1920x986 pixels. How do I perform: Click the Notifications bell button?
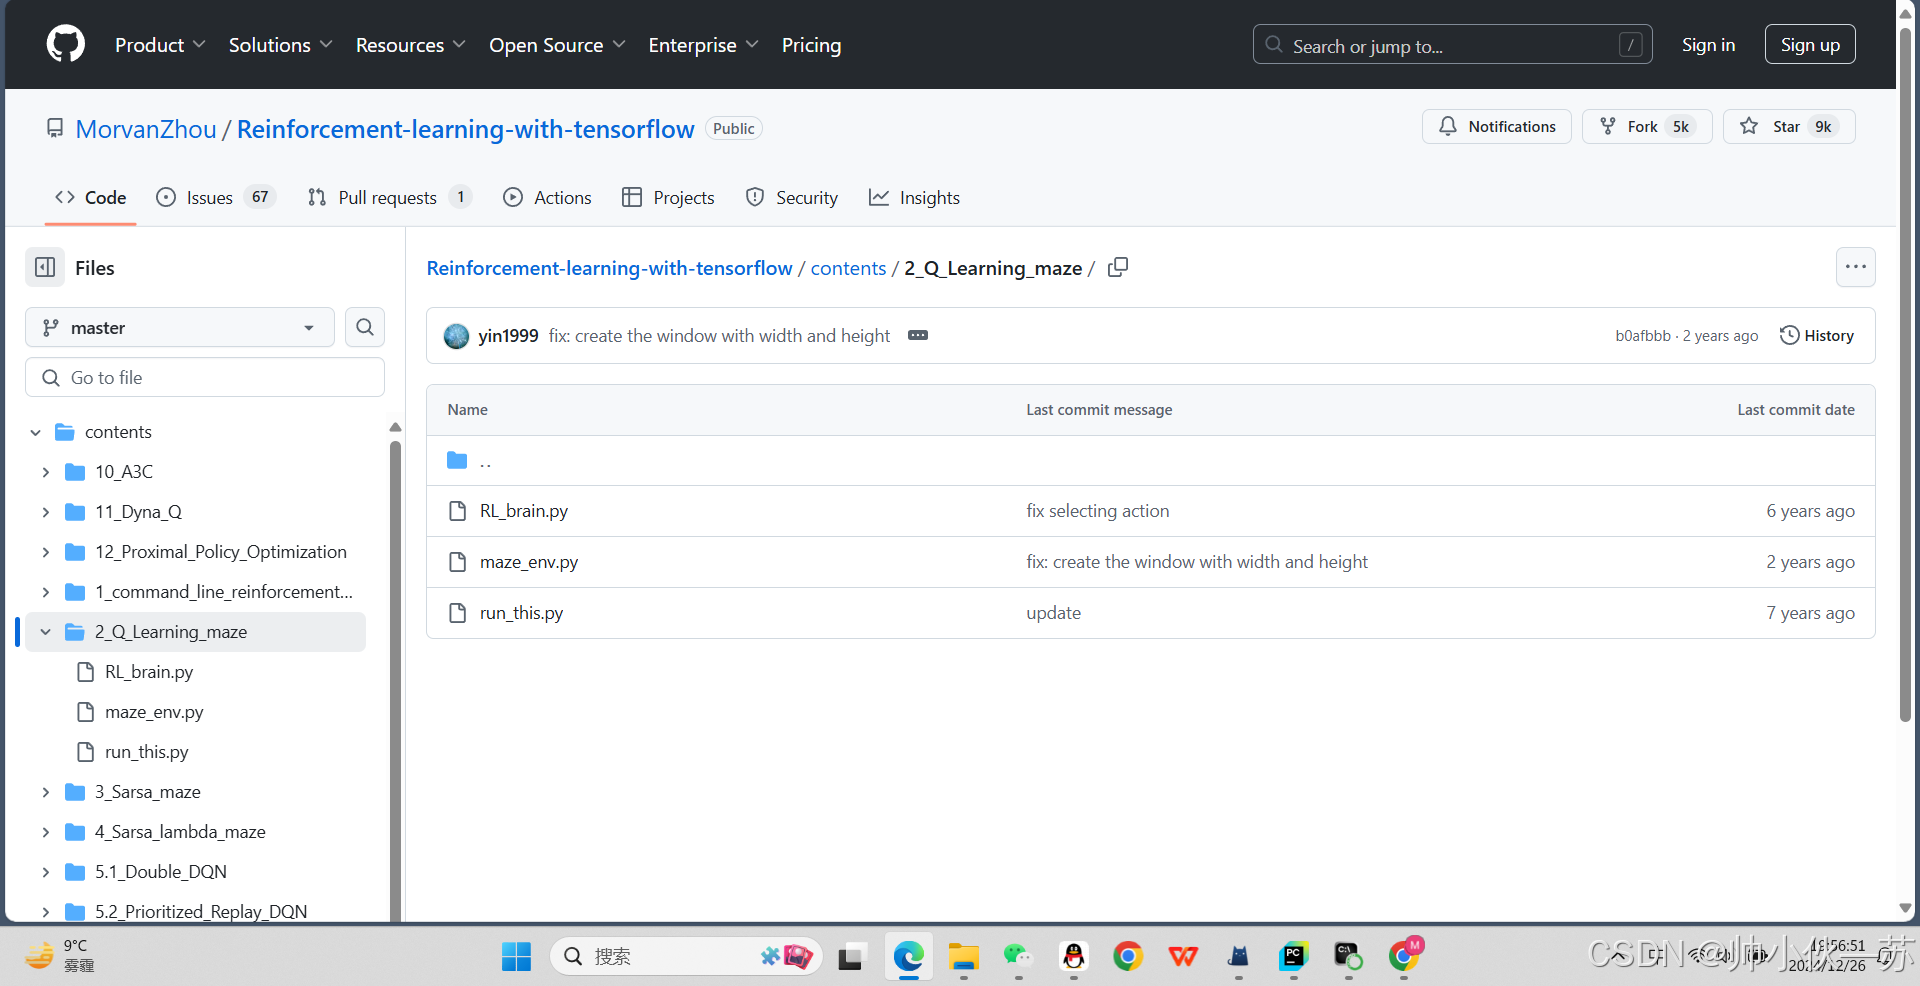click(x=1497, y=127)
